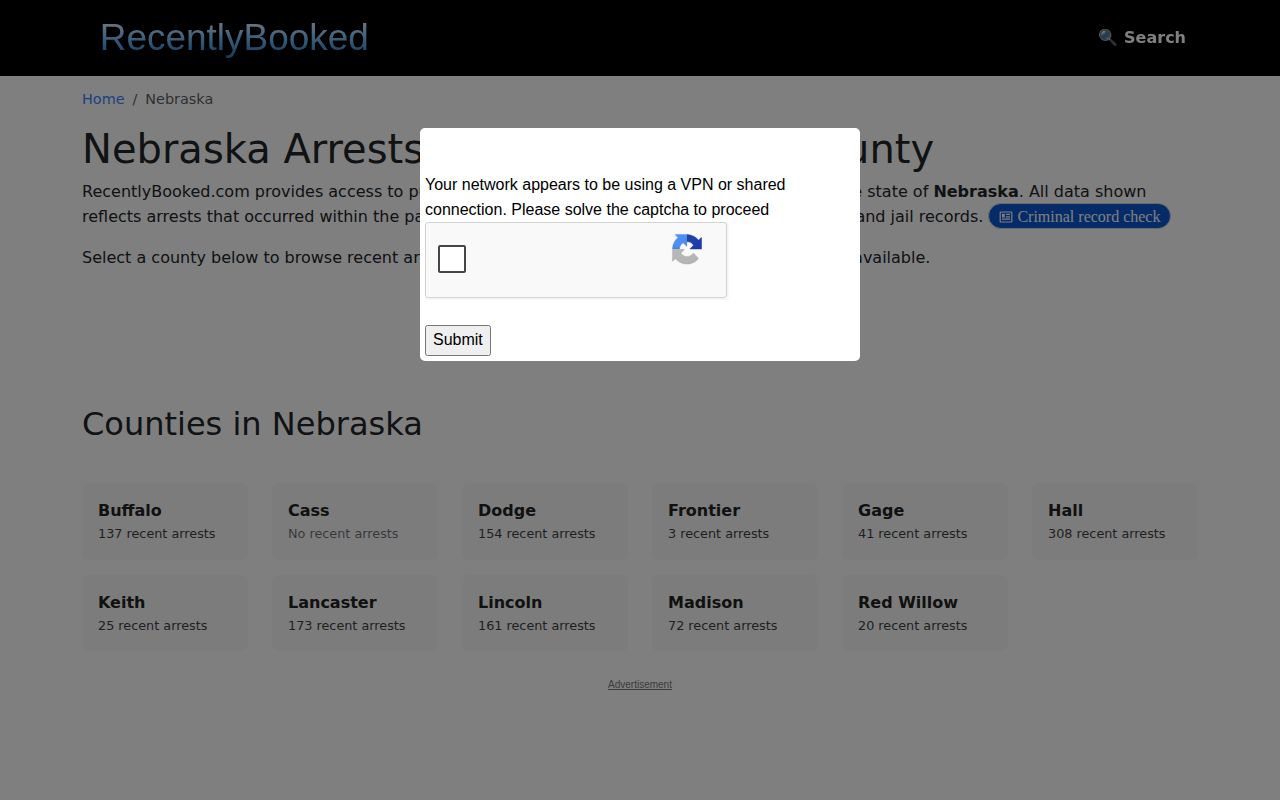Open the Search link in header
The width and height of the screenshot is (1280, 800).
pos(1142,37)
